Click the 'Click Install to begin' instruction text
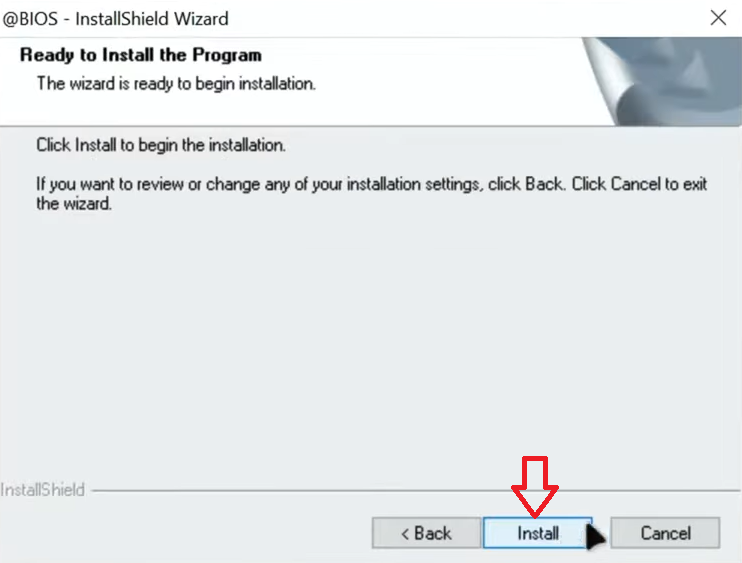Viewport: 742px width, 563px height. tap(161, 145)
